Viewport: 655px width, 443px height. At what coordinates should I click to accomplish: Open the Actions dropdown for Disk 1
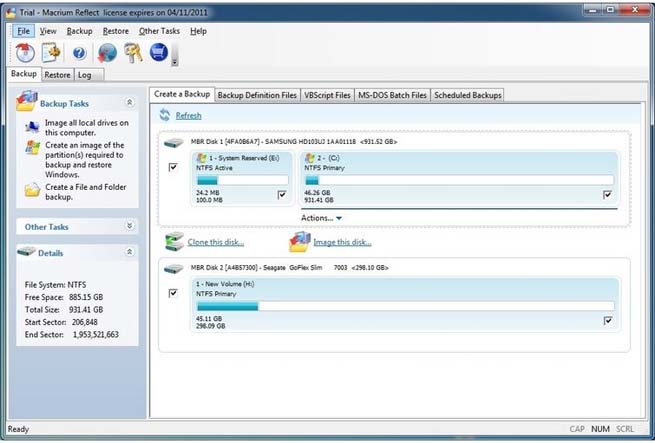[321, 218]
